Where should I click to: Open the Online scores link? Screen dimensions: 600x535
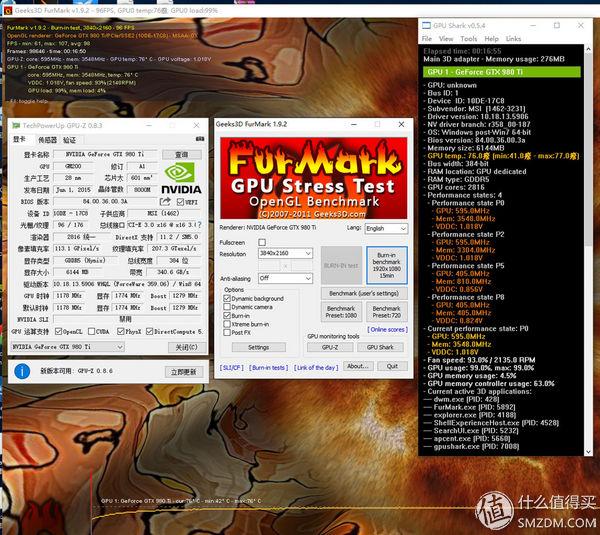(x=388, y=329)
